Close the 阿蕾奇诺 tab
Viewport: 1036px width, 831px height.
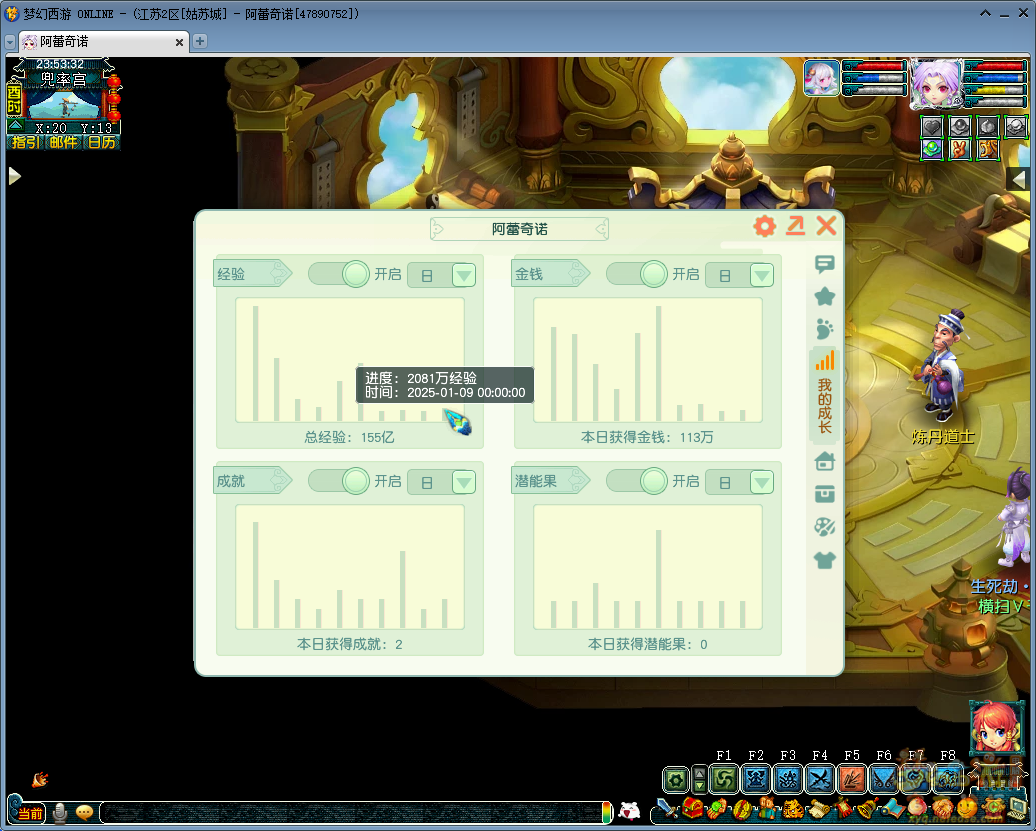(179, 42)
